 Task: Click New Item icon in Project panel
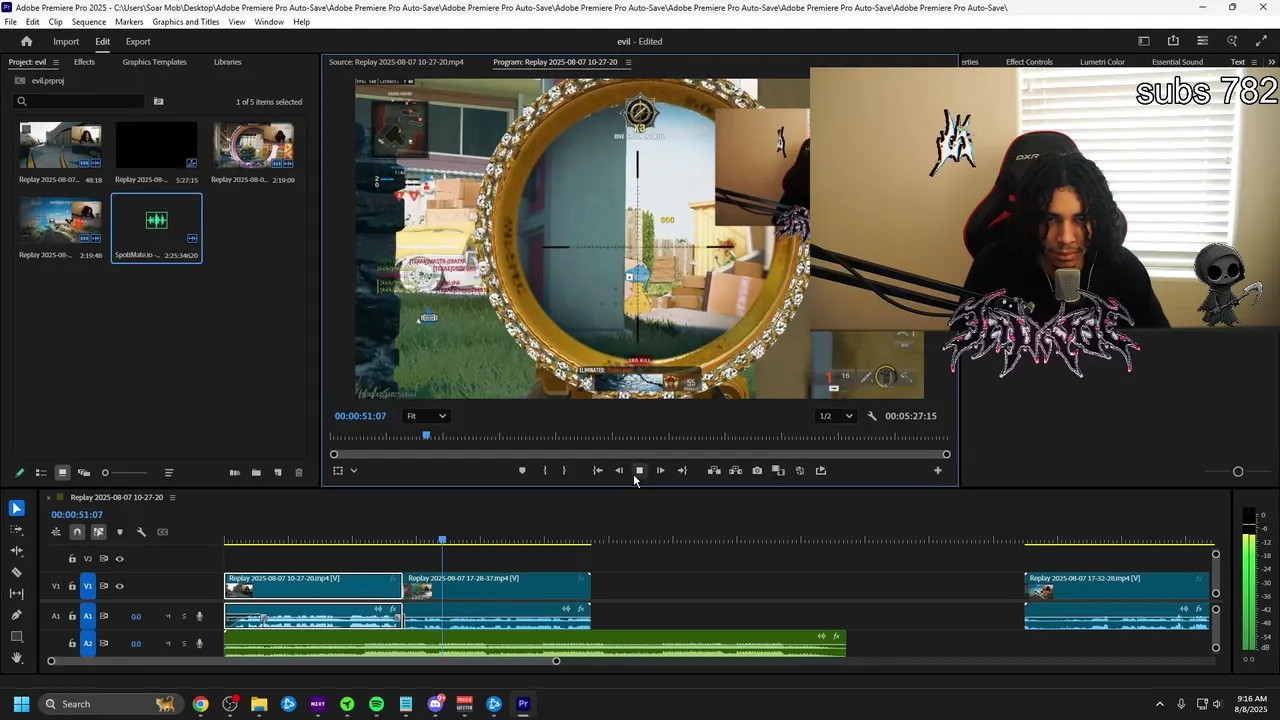(x=278, y=473)
